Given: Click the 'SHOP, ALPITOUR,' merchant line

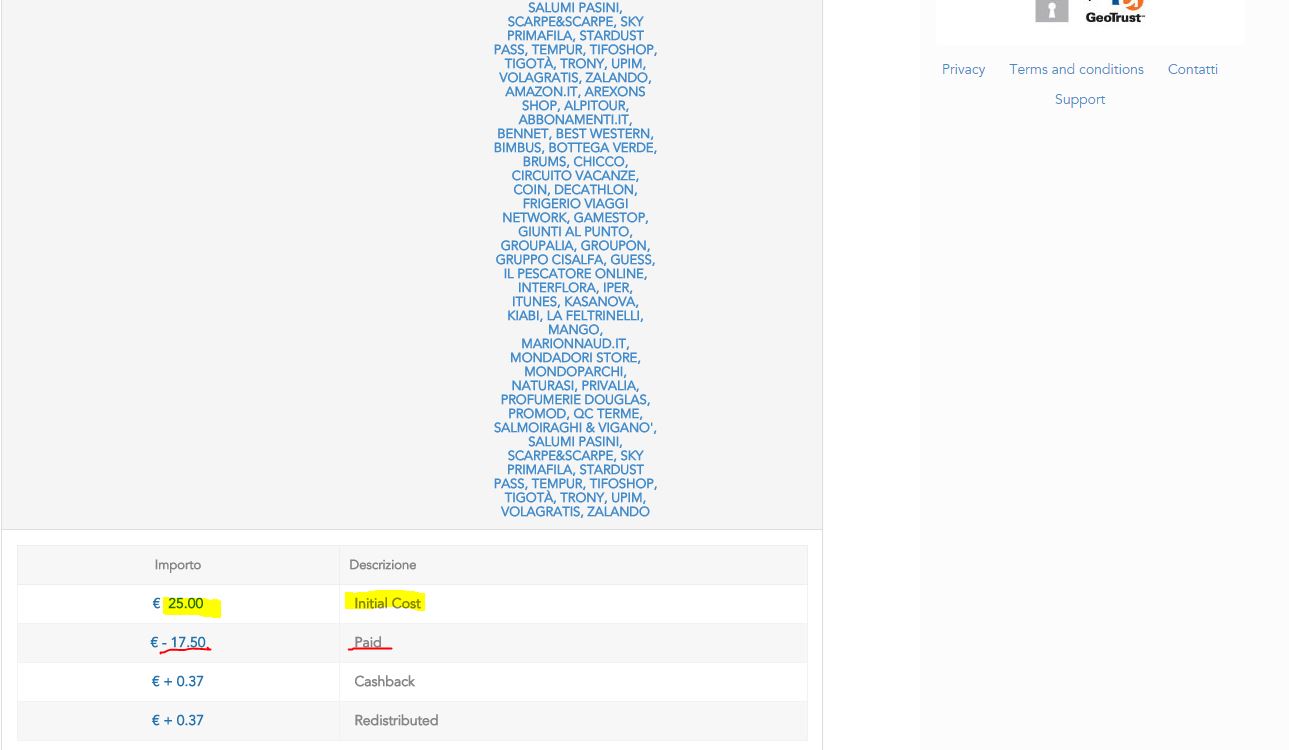Looking at the screenshot, I should coord(575,106).
